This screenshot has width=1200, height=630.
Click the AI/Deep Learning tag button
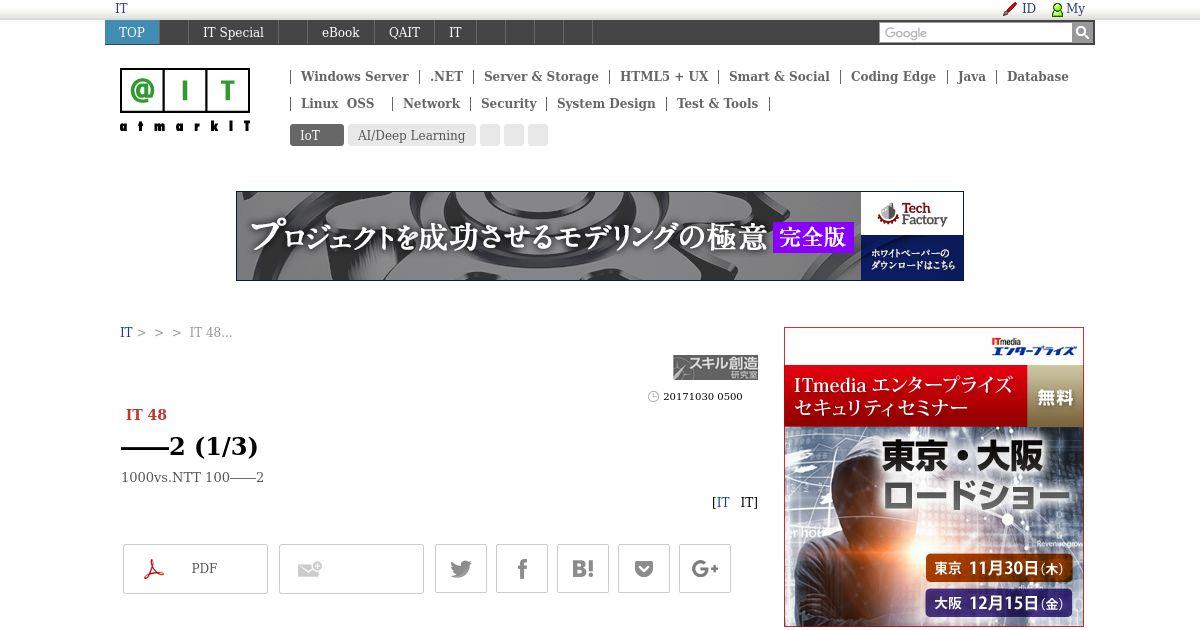(x=412, y=135)
